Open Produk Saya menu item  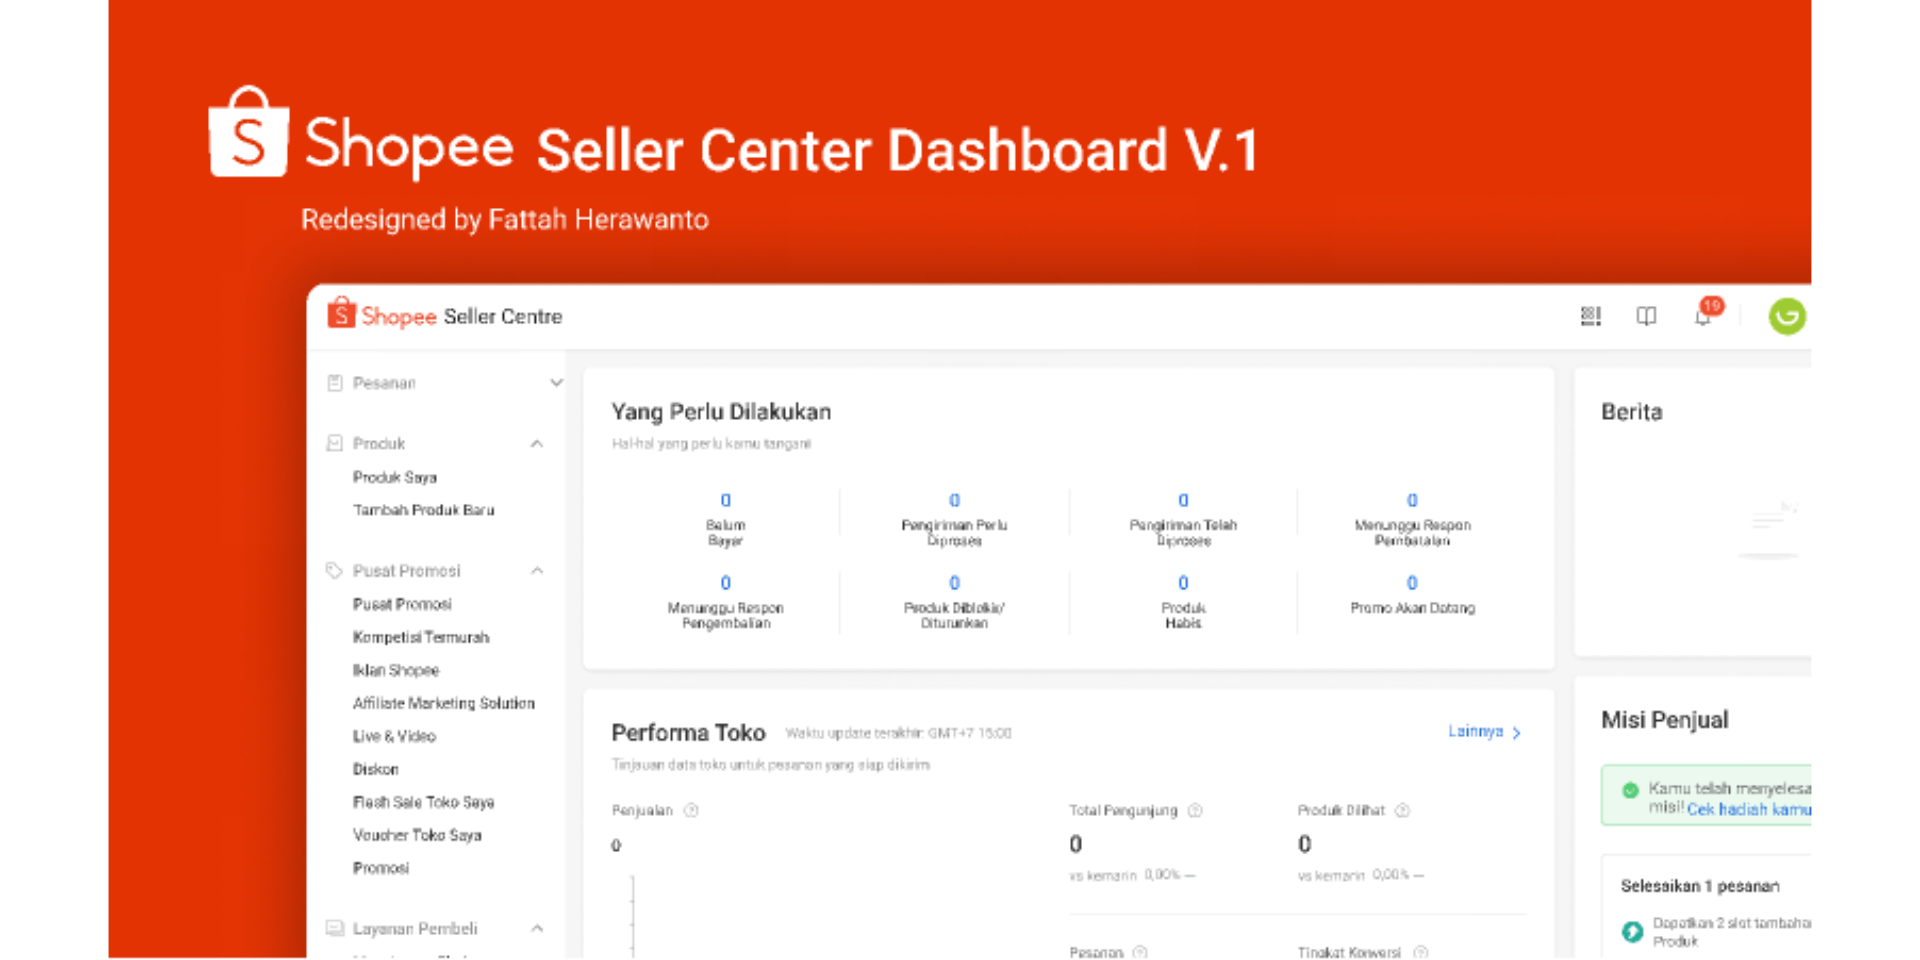(x=395, y=477)
